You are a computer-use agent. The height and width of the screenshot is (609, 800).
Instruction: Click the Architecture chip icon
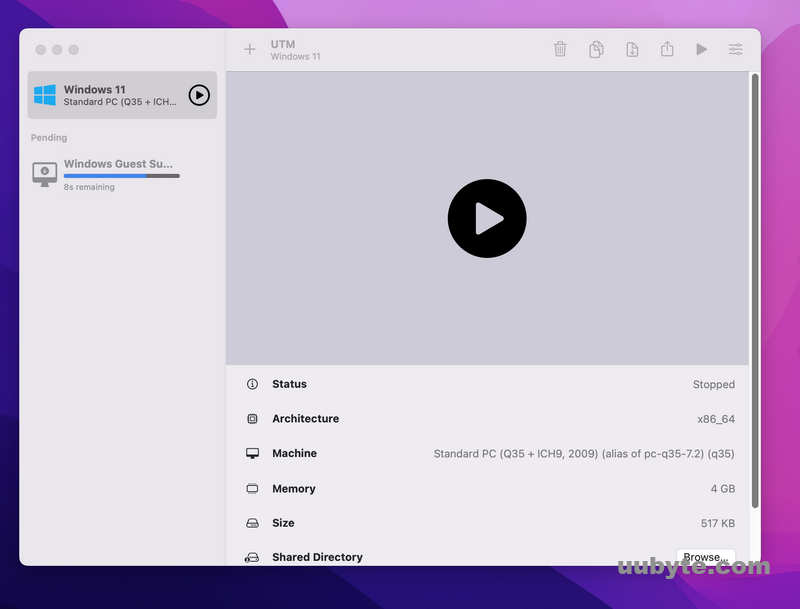click(x=252, y=419)
